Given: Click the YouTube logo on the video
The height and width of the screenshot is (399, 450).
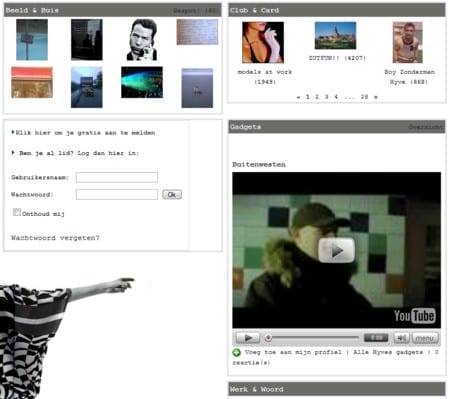Looking at the screenshot, I should click(414, 316).
